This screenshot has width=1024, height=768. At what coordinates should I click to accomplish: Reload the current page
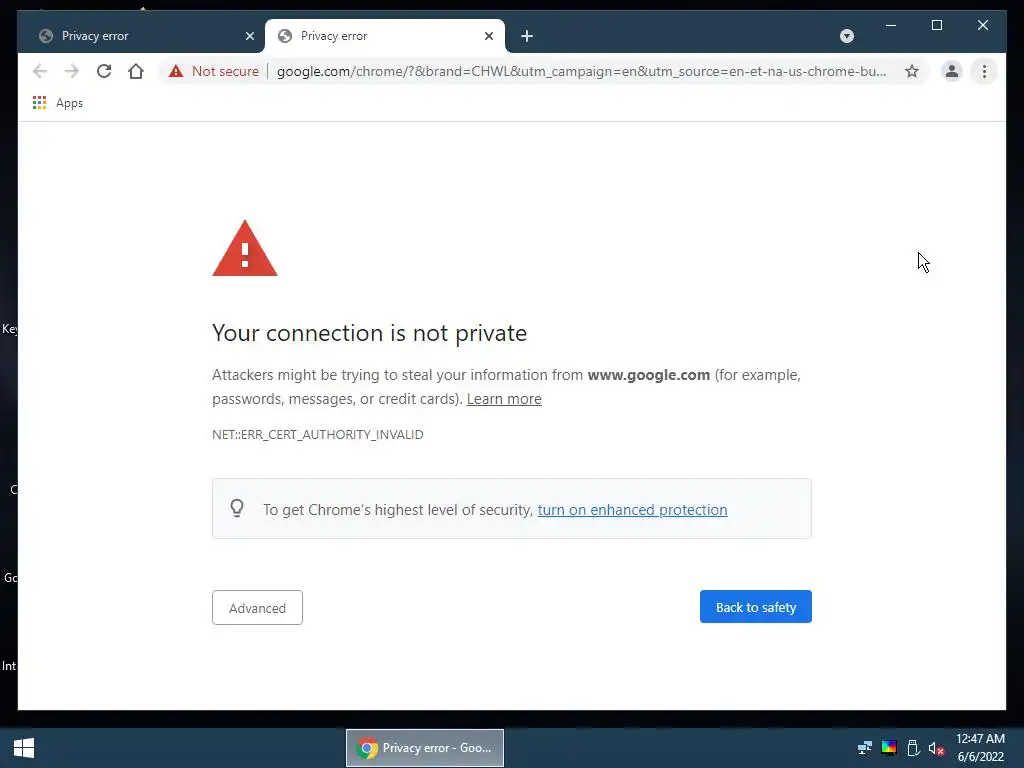pos(104,71)
